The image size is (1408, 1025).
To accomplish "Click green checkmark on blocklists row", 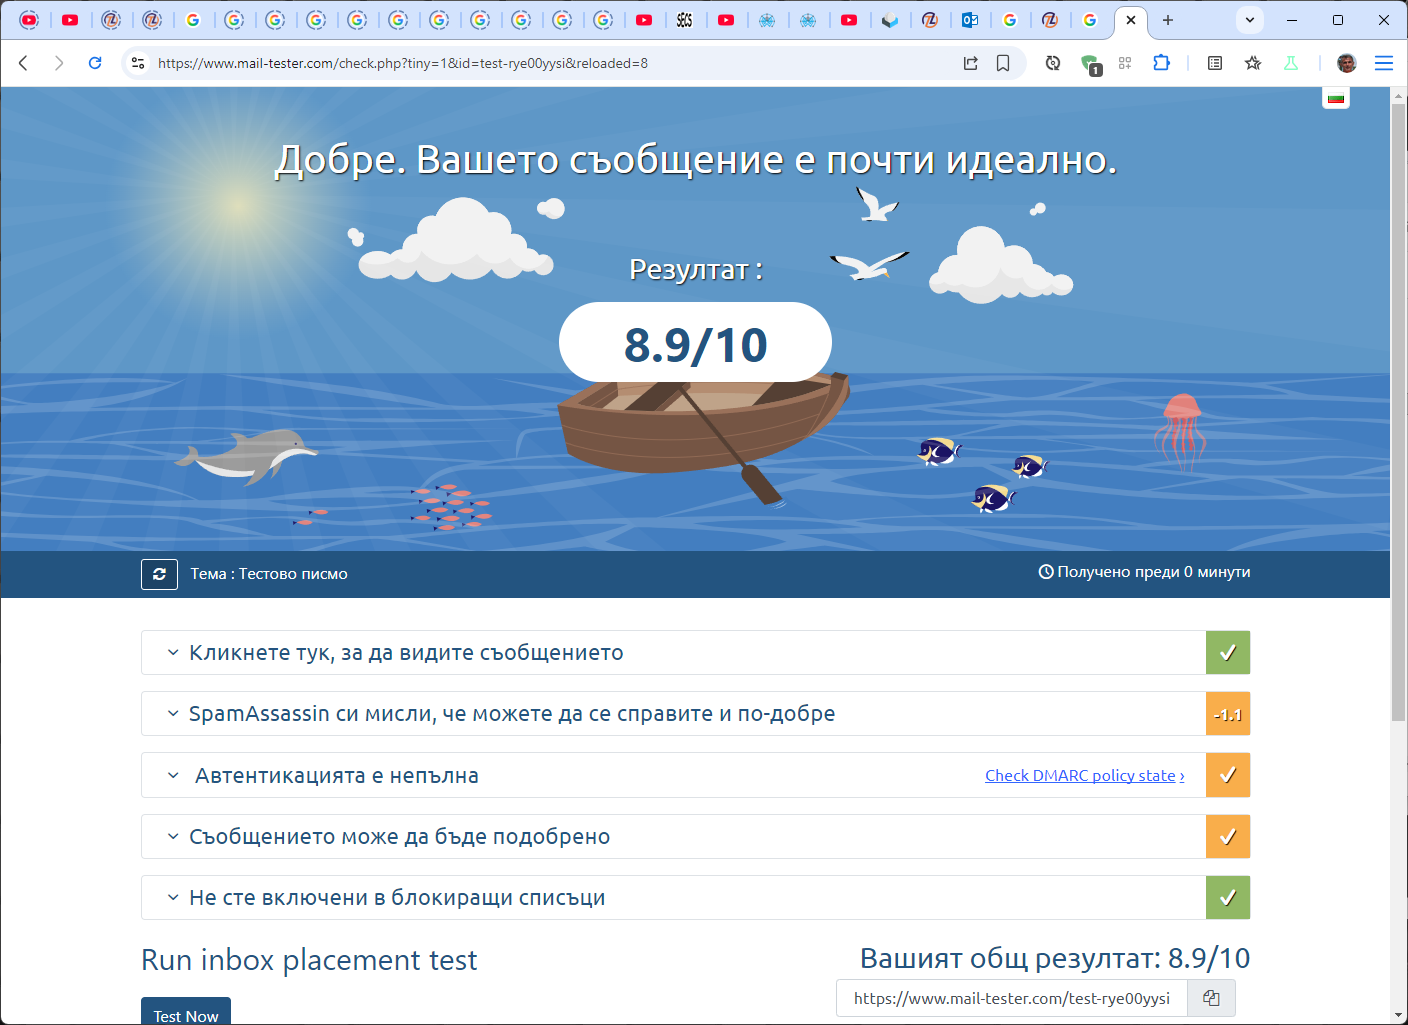I will point(1227,898).
